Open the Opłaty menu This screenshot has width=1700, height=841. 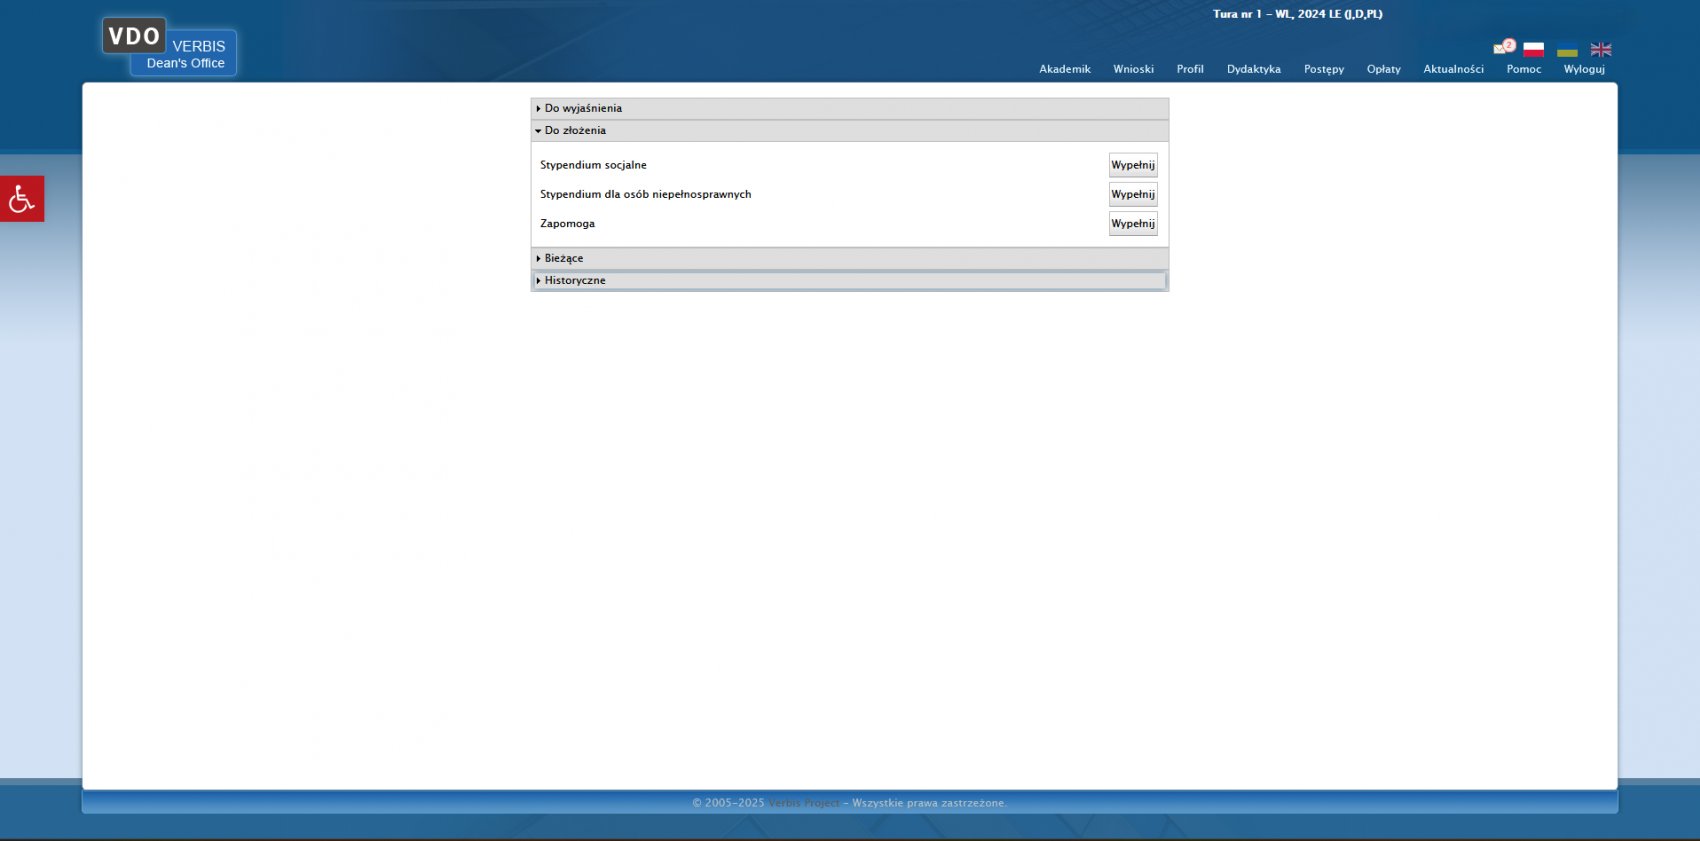pos(1383,69)
